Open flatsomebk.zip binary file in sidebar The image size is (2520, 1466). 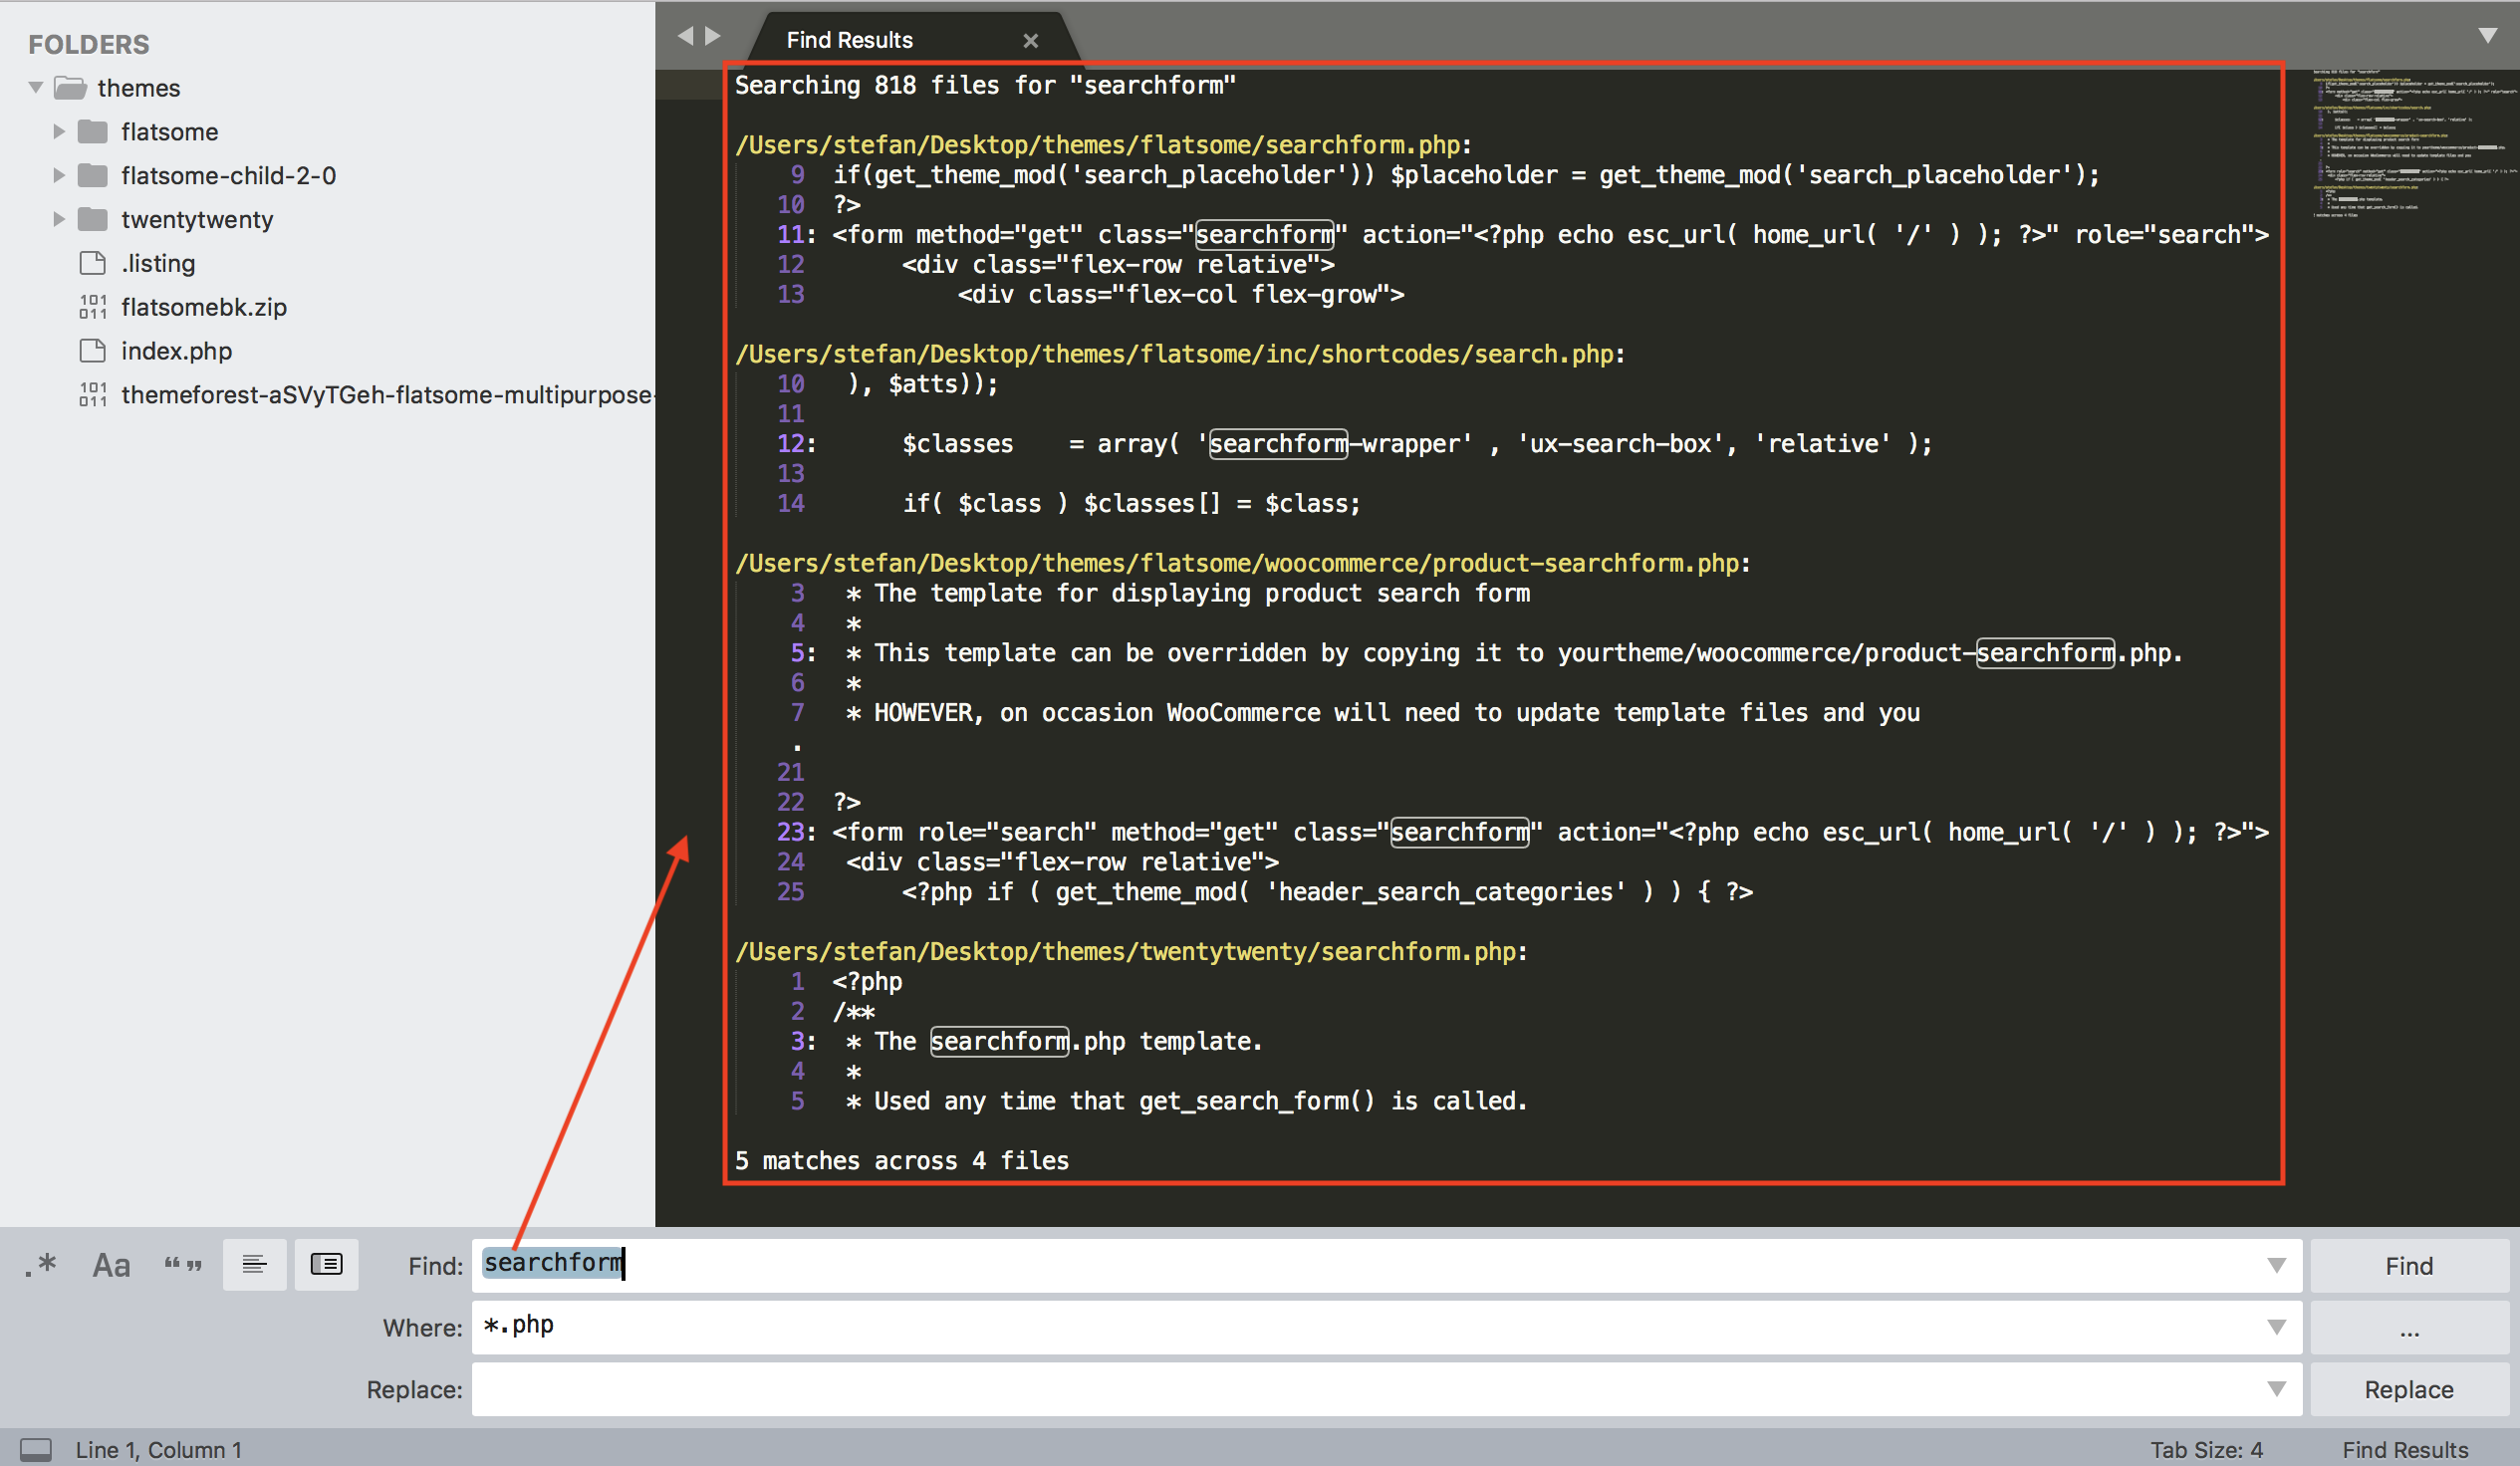pos(203,307)
